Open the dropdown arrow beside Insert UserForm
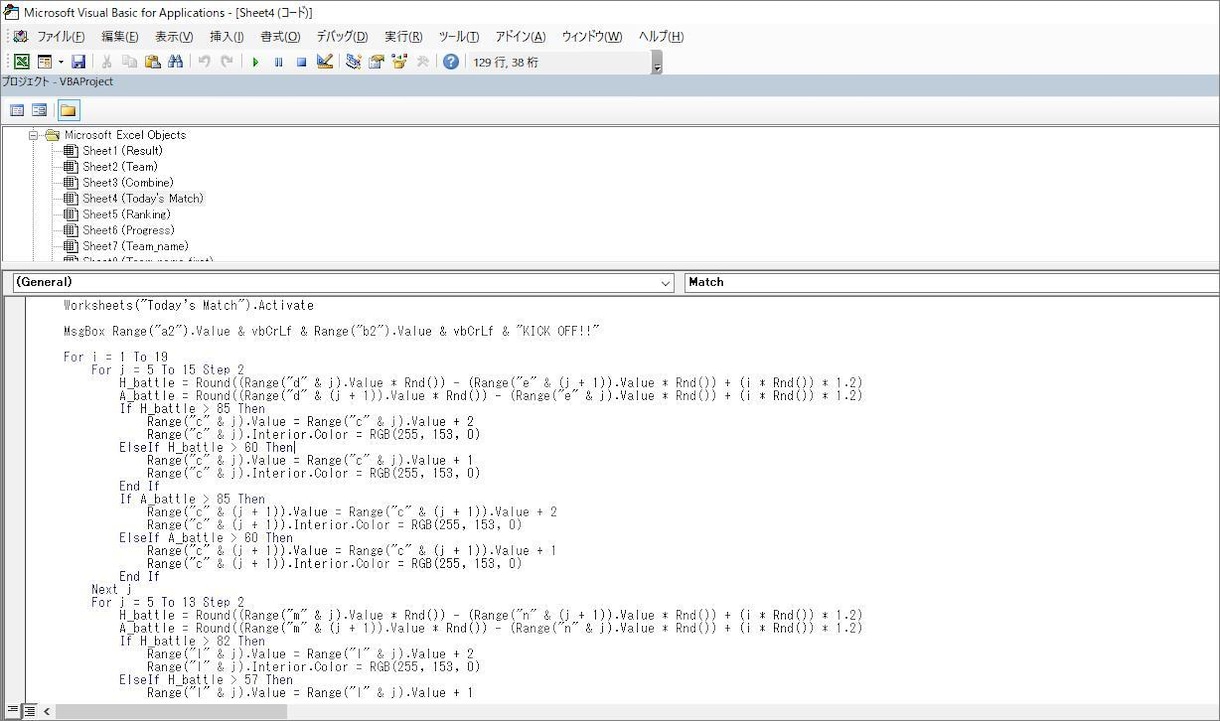 (x=60, y=62)
